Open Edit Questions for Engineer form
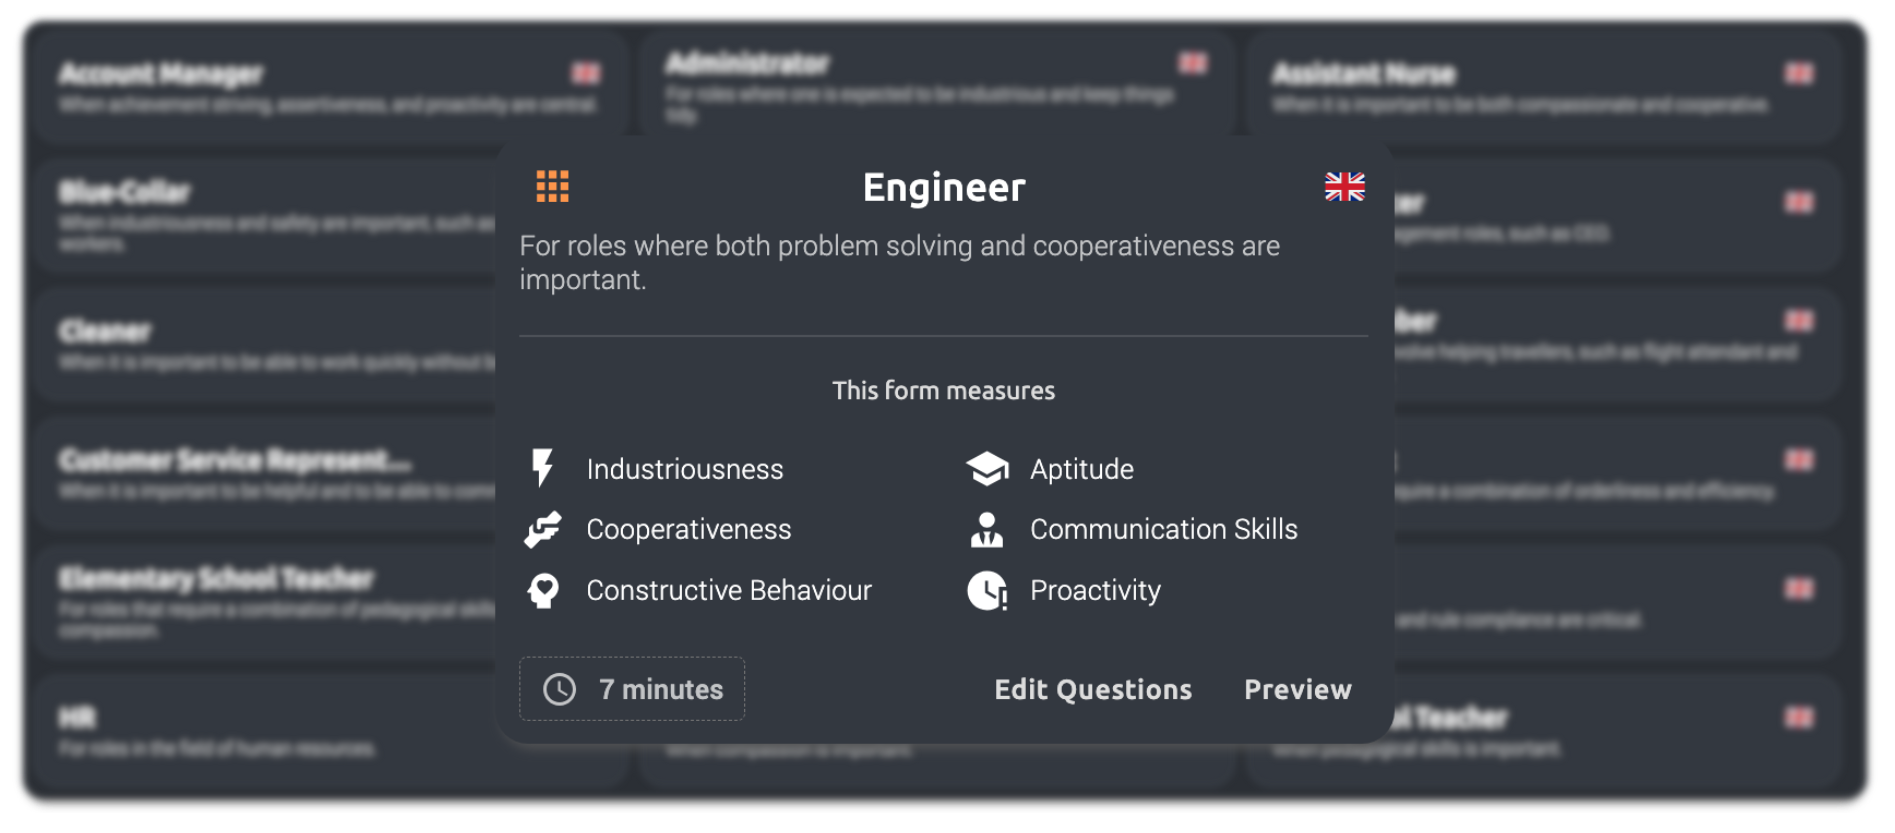The height and width of the screenshot is (833, 1895). tap(1092, 689)
